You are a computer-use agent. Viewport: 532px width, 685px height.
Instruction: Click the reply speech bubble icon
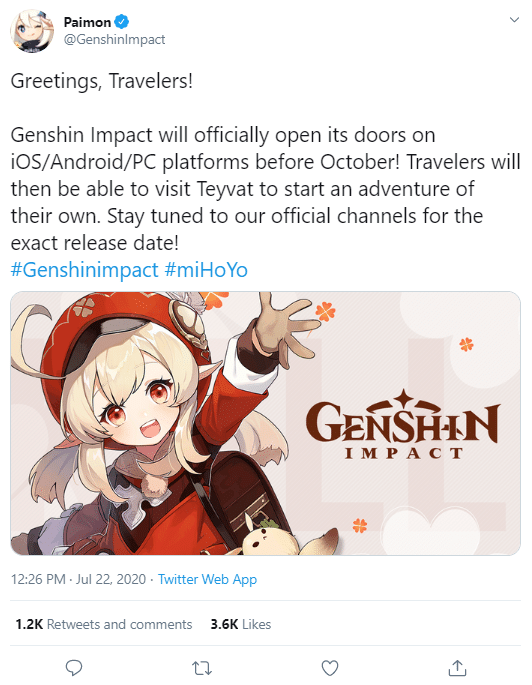pos(74,668)
